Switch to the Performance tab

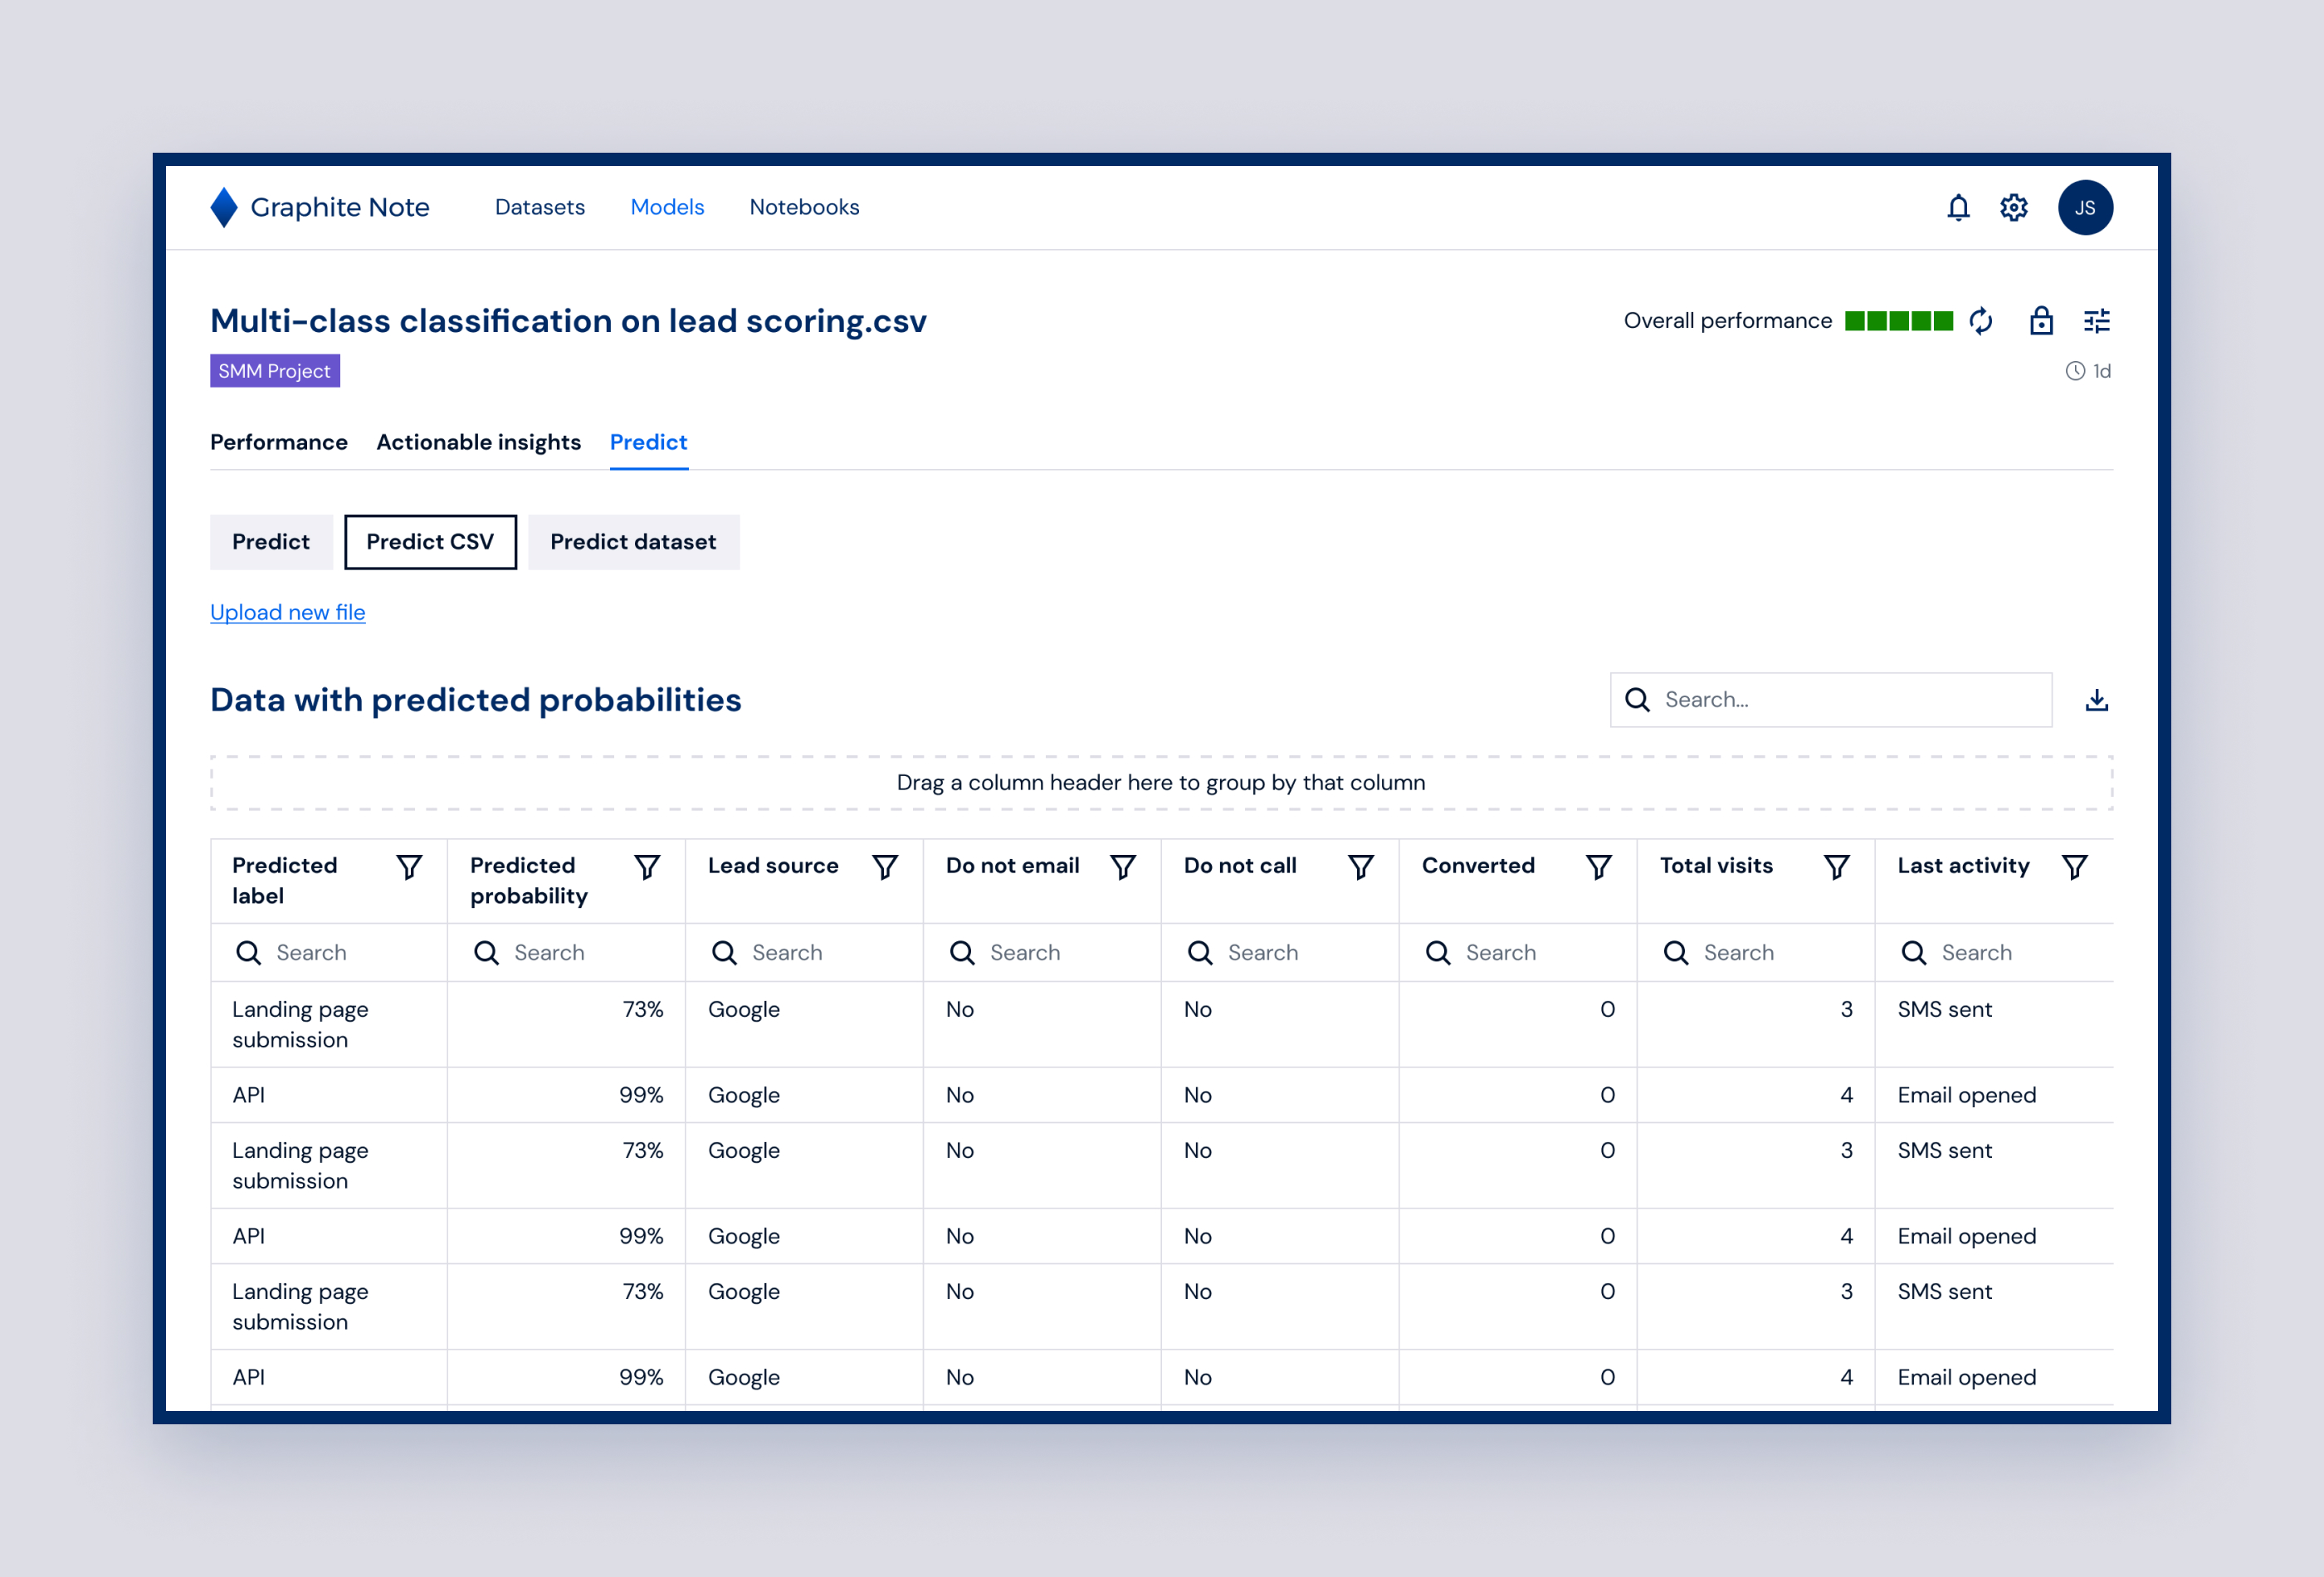point(279,442)
